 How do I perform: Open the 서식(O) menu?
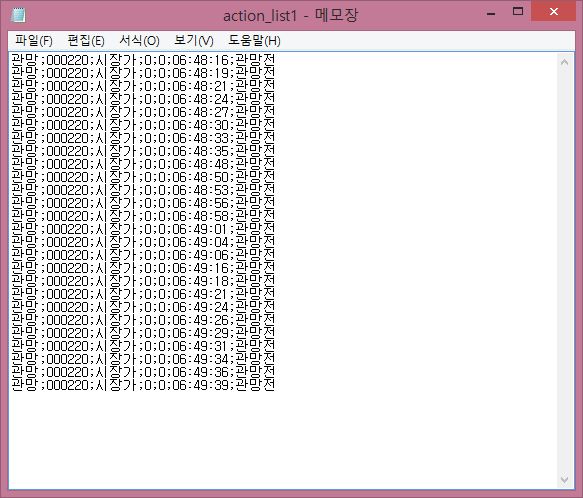pos(139,41)
